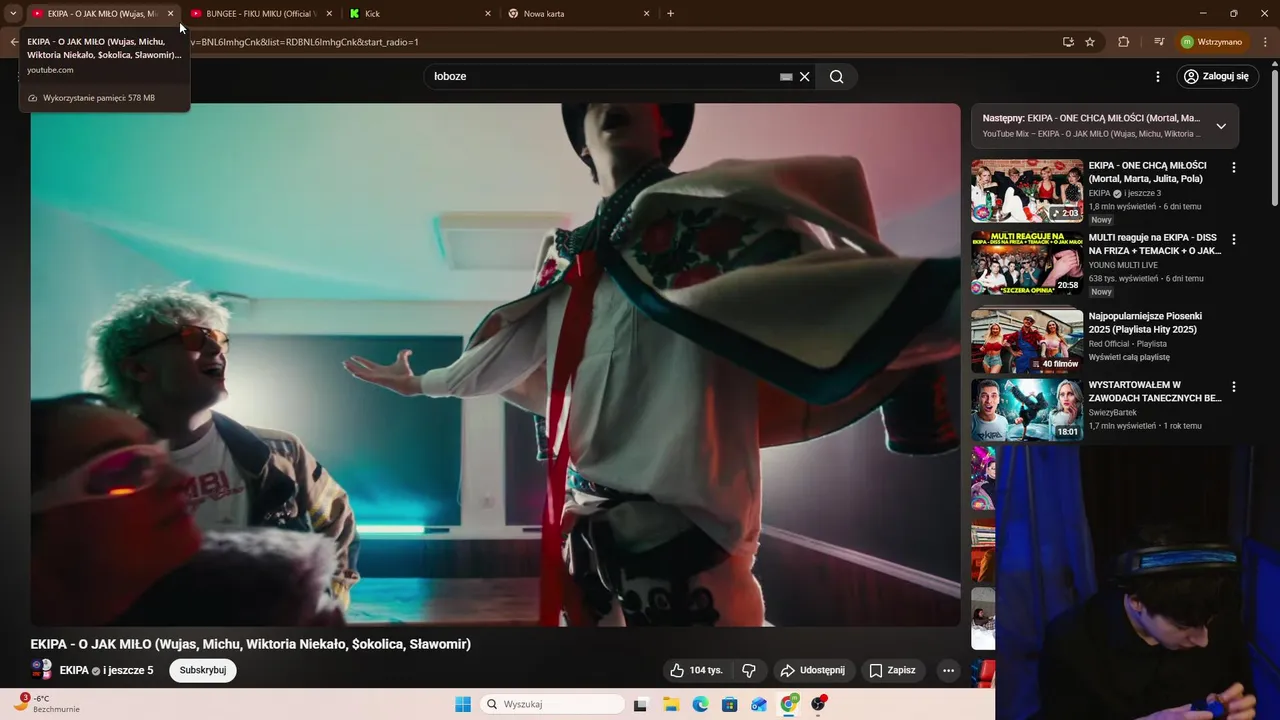The height and width of the screenshot is (720, 1280).
Task: Open YouTube settings three-dot menu
Action: tap(1158, 76)
